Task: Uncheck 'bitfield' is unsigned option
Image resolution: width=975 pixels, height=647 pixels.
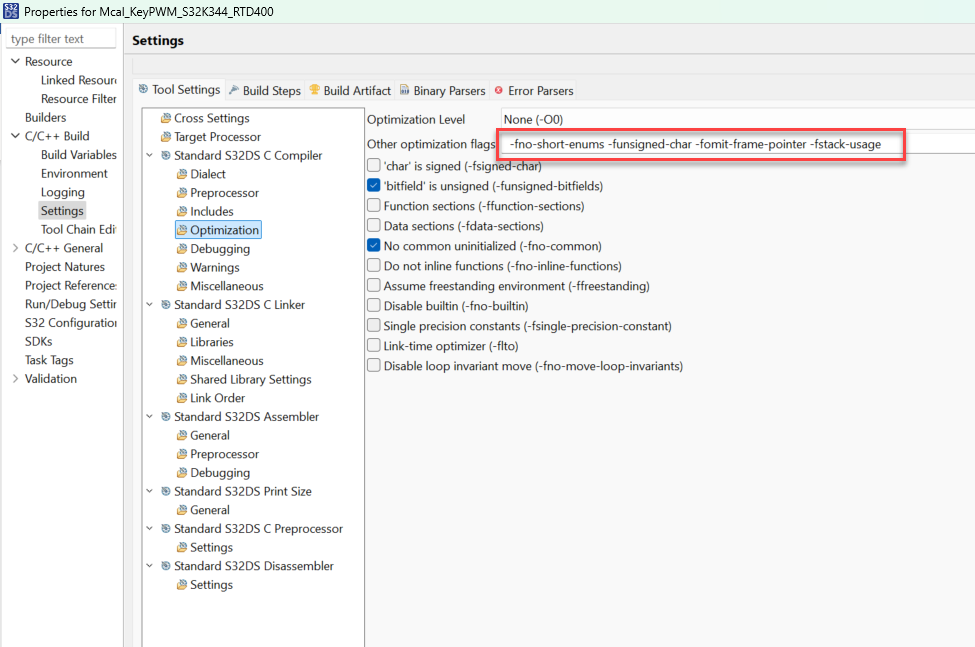Action: pos(374,186)
